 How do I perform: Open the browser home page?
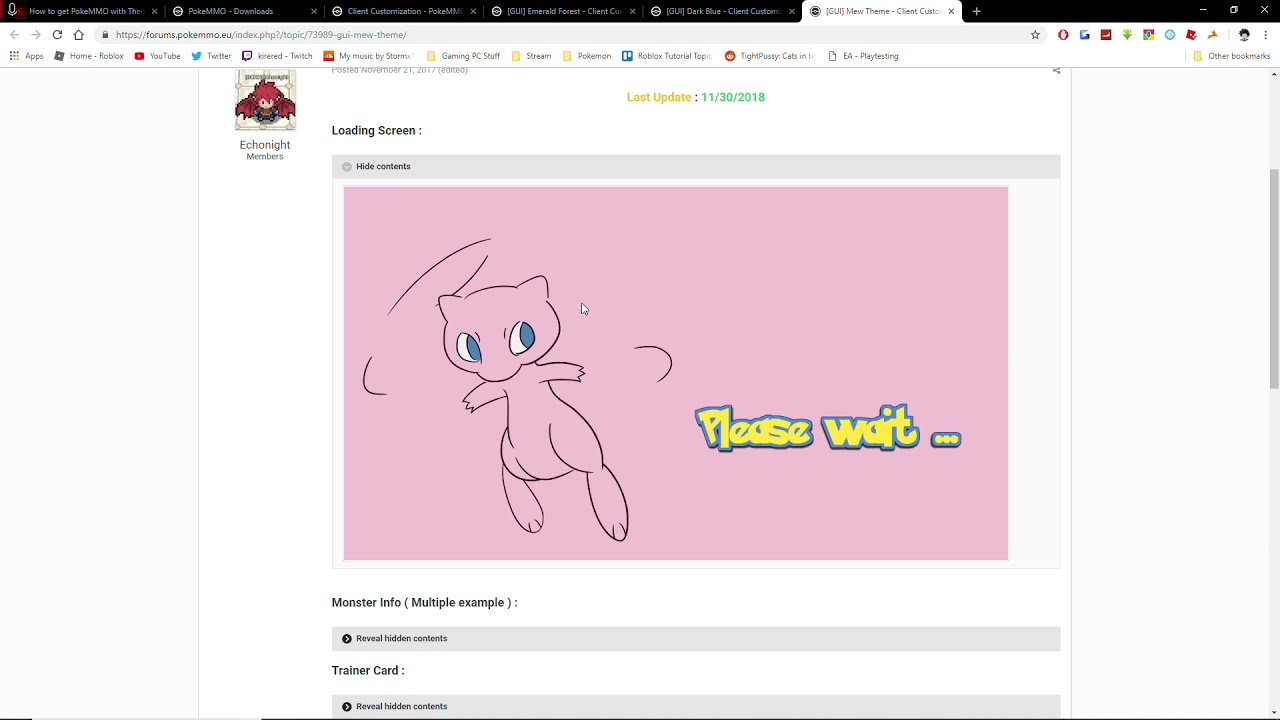(79, 35)
